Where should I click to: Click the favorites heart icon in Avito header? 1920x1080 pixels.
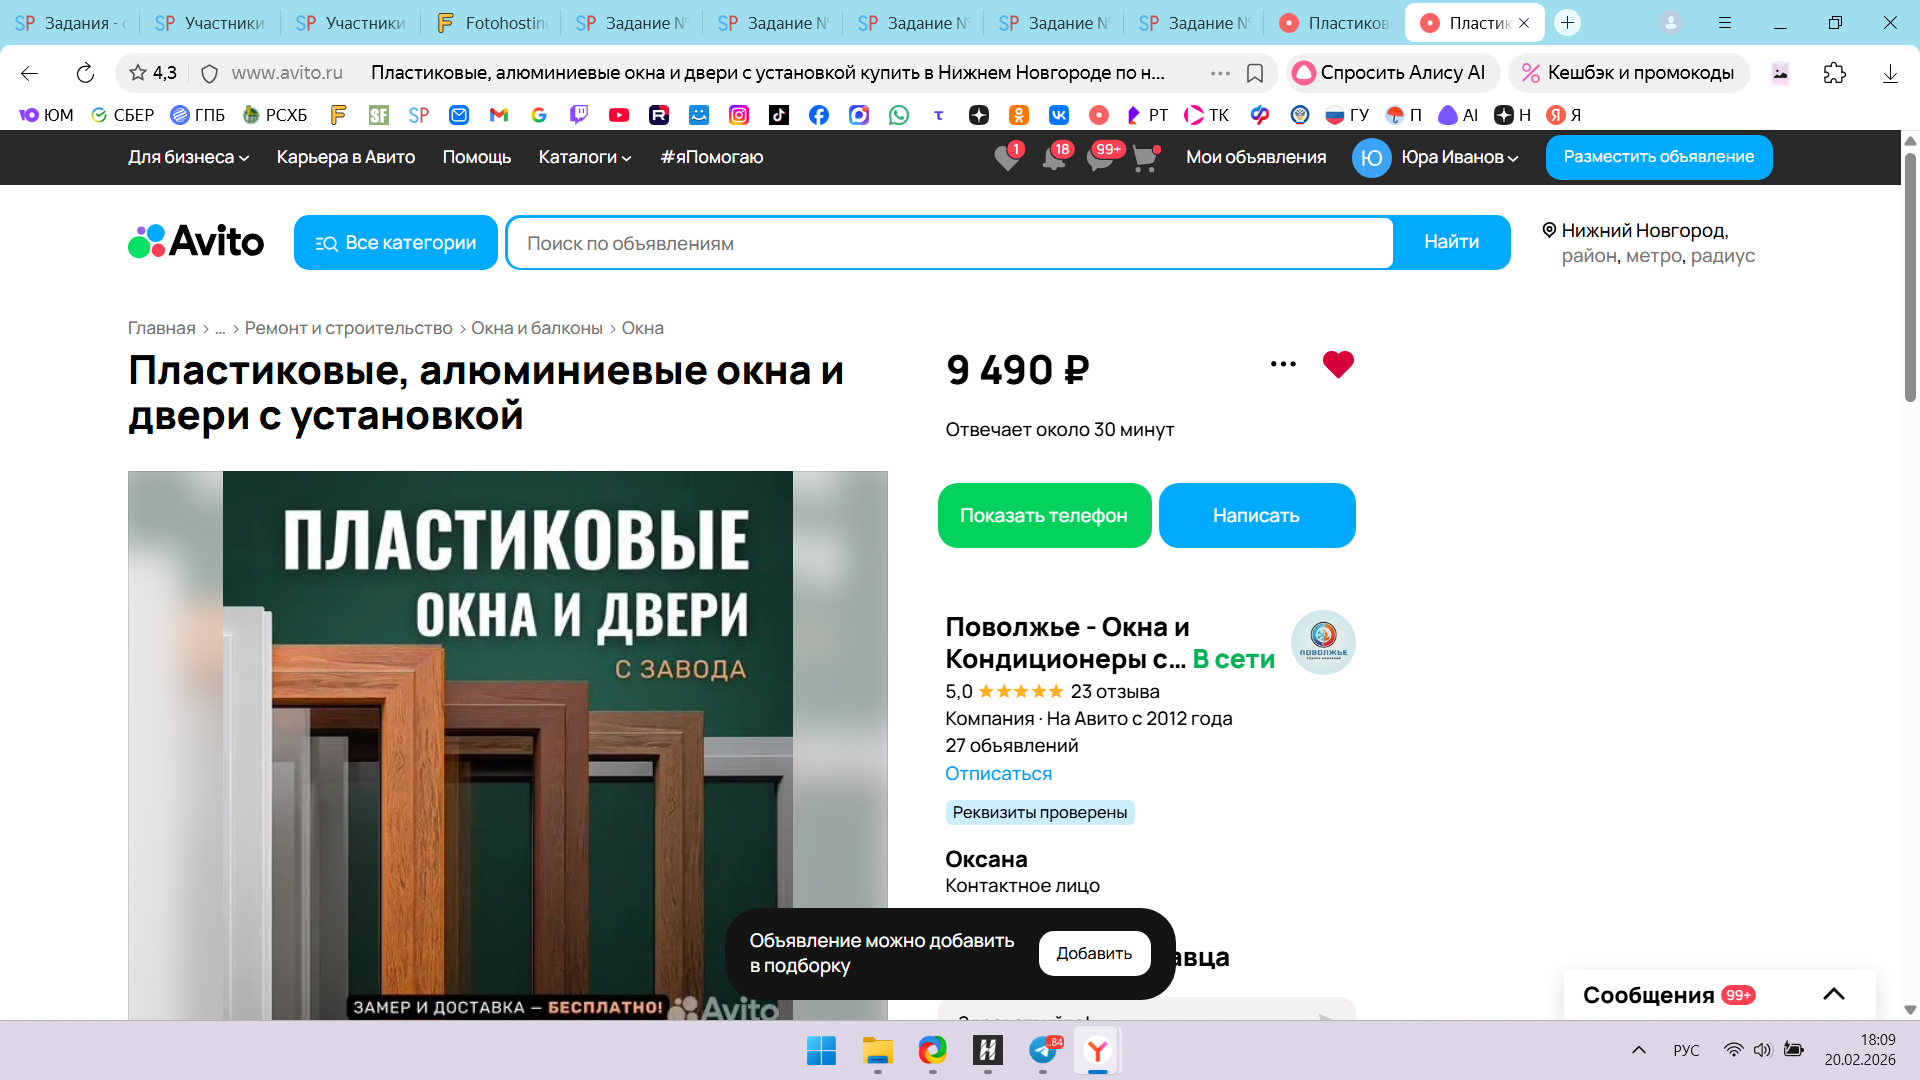(1007, 158)
